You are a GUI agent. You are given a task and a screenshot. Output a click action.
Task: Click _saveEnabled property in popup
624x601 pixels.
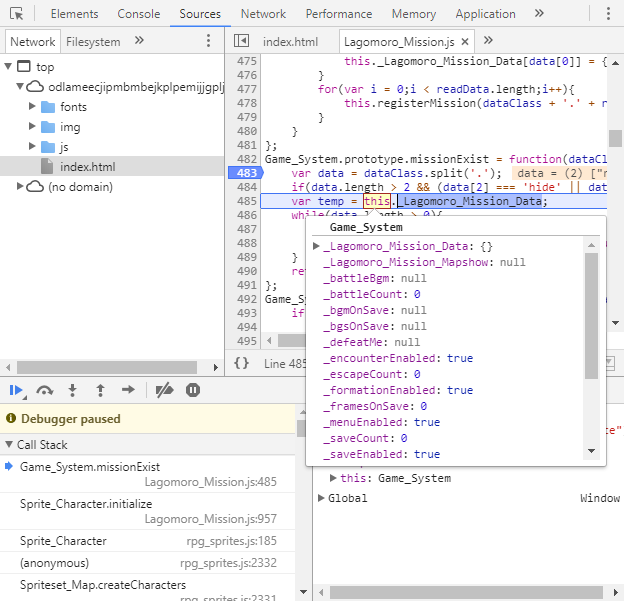[x=381, y=454]
